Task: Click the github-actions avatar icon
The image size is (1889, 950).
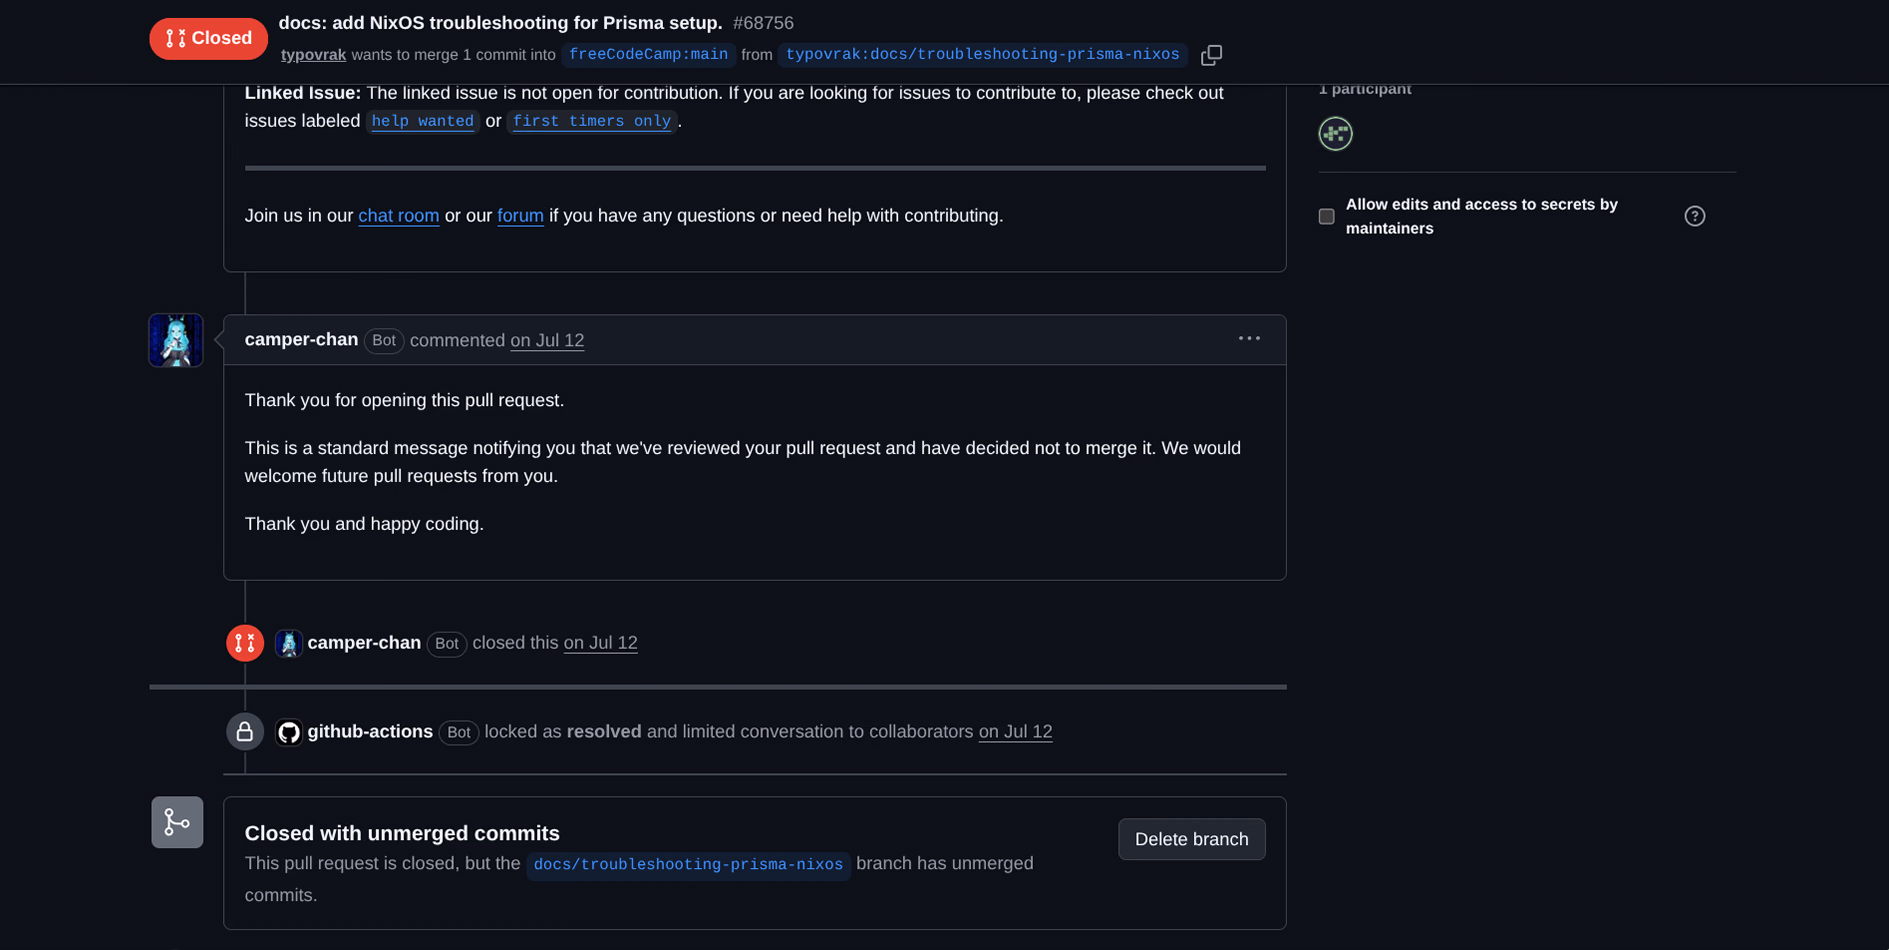Action: [x=289, y=732]
